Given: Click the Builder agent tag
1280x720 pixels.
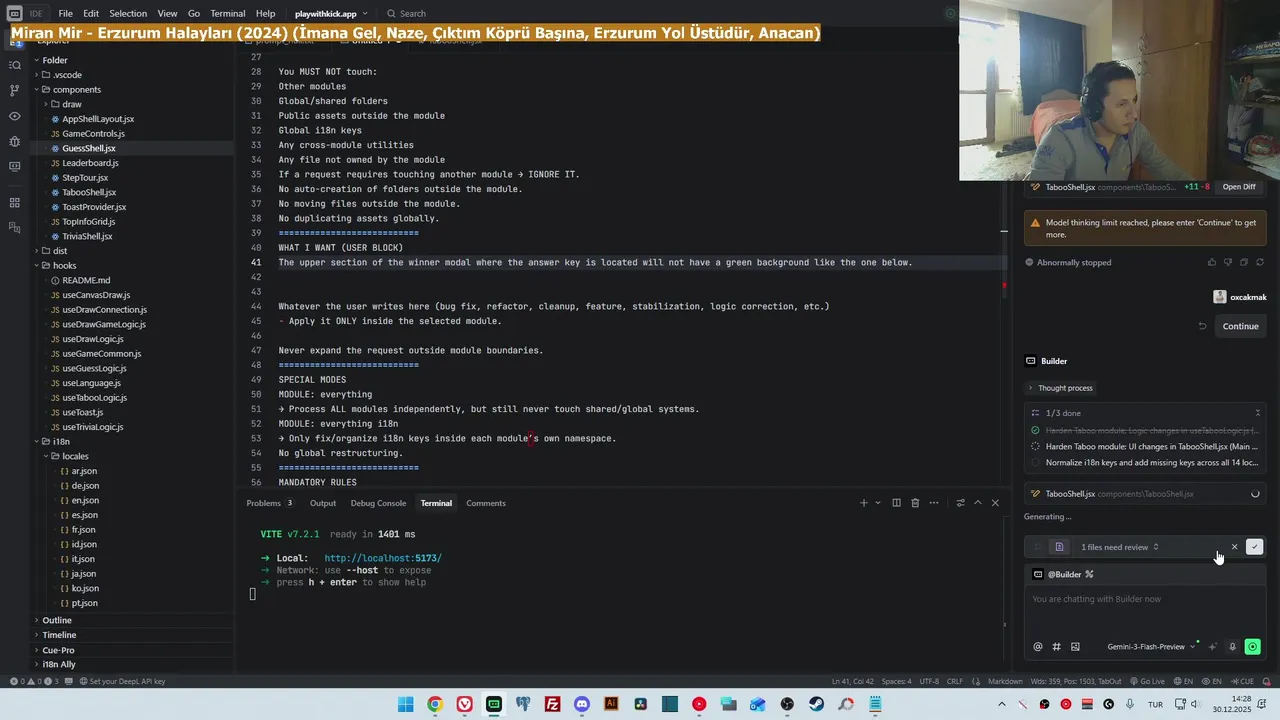Looking at the screenshot, I should tap(1063, 574).
